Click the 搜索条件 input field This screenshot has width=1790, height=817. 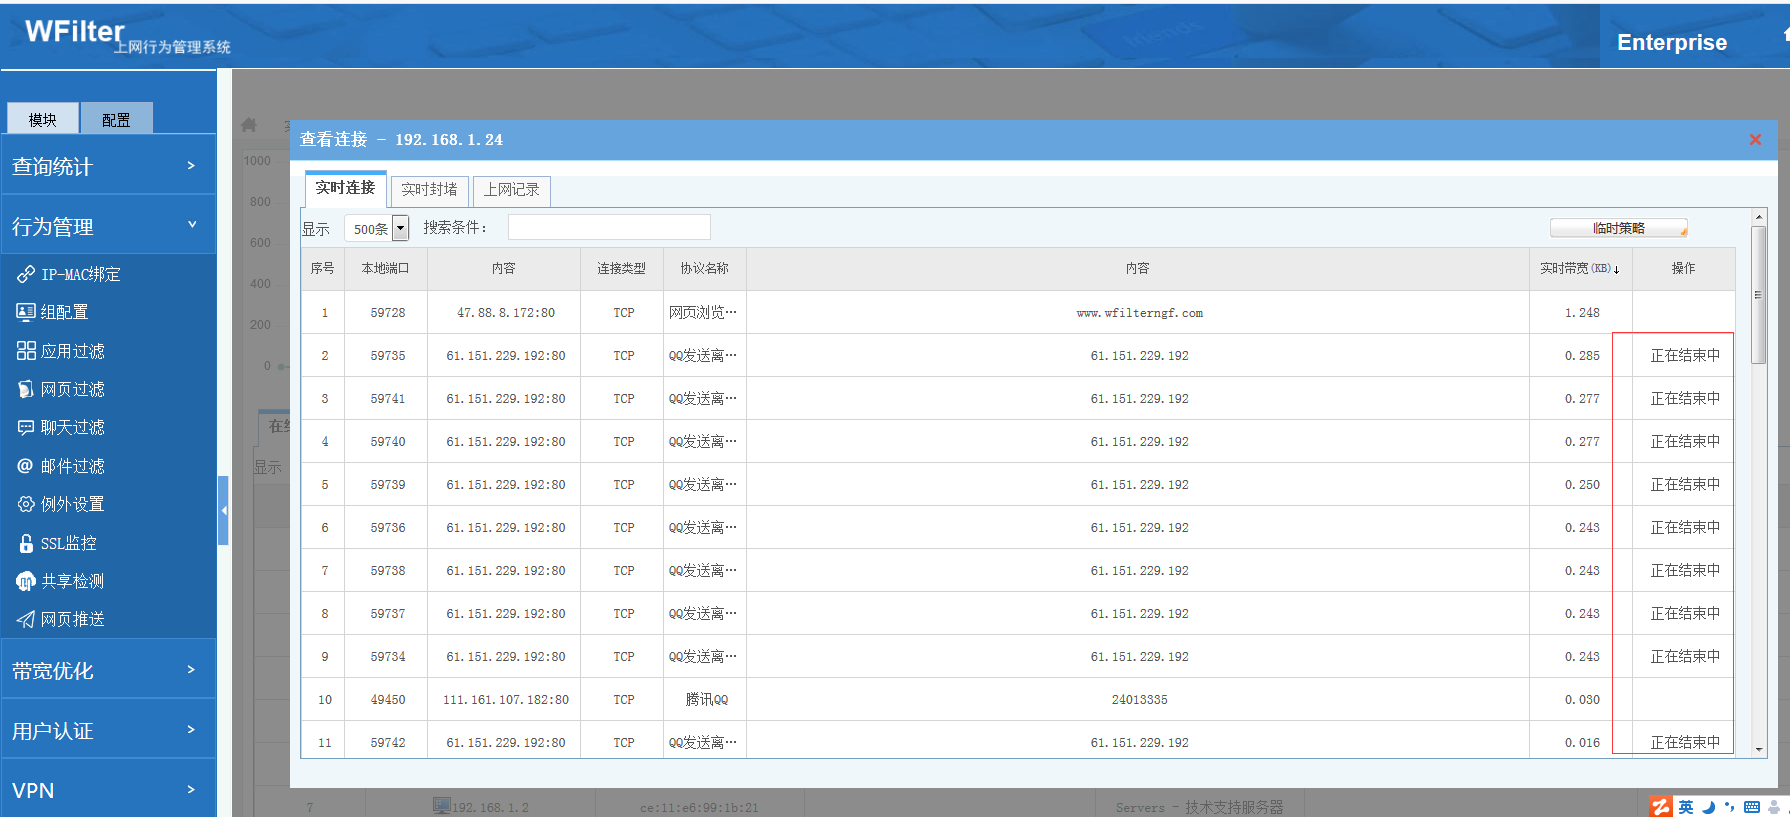point(609,228)
